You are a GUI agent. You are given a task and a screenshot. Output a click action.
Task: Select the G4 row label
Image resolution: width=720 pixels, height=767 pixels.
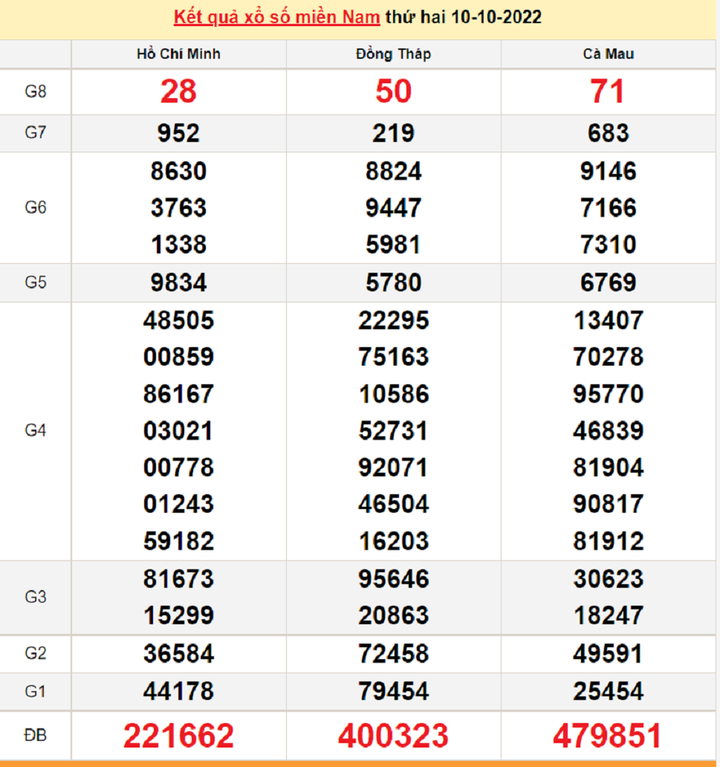tap(35, 430)
